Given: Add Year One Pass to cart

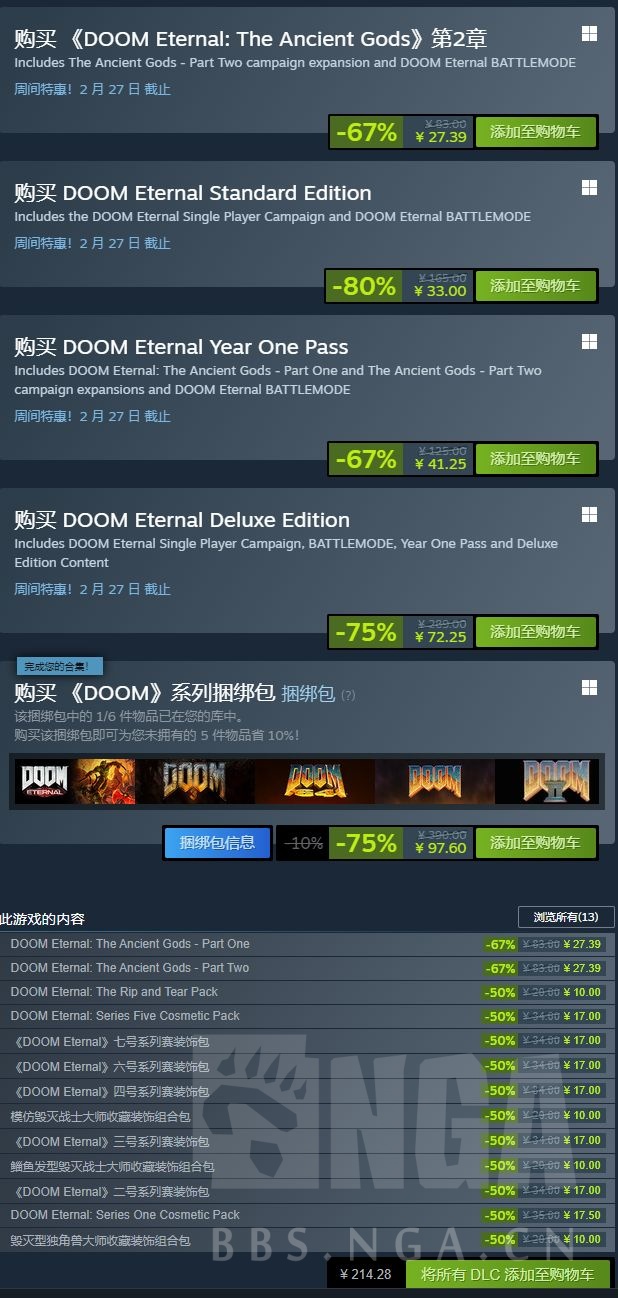Looking at the screenshot, I should pyautogui.click(x=535, y=459).
